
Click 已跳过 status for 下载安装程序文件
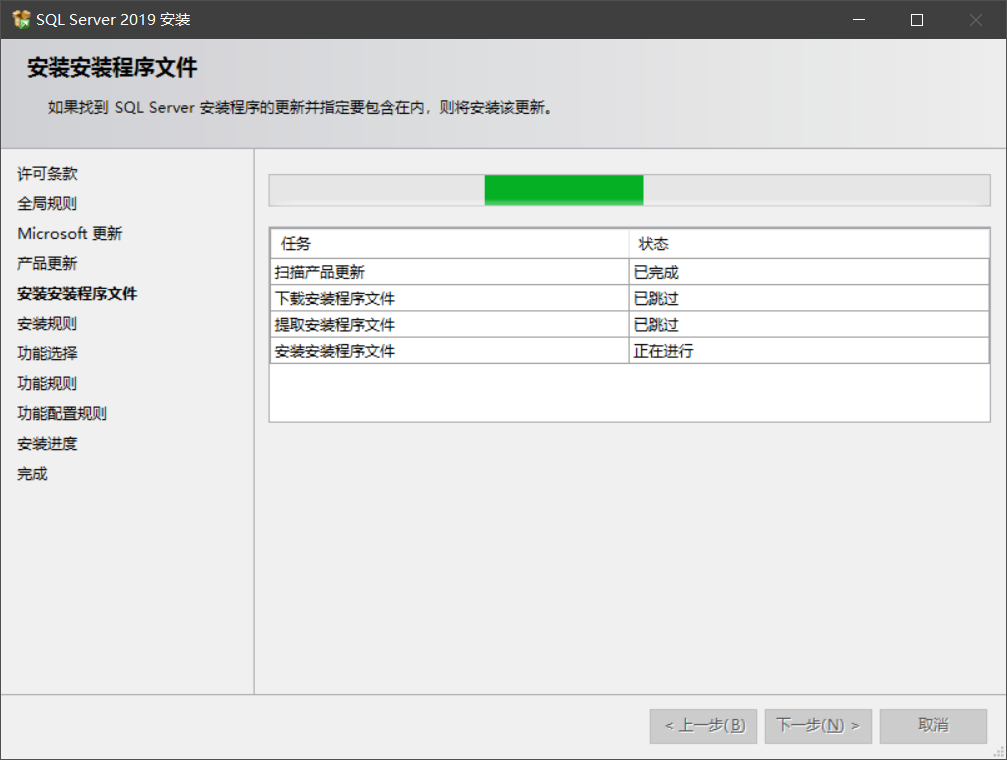pyautogui.click(x=809, y=299)
